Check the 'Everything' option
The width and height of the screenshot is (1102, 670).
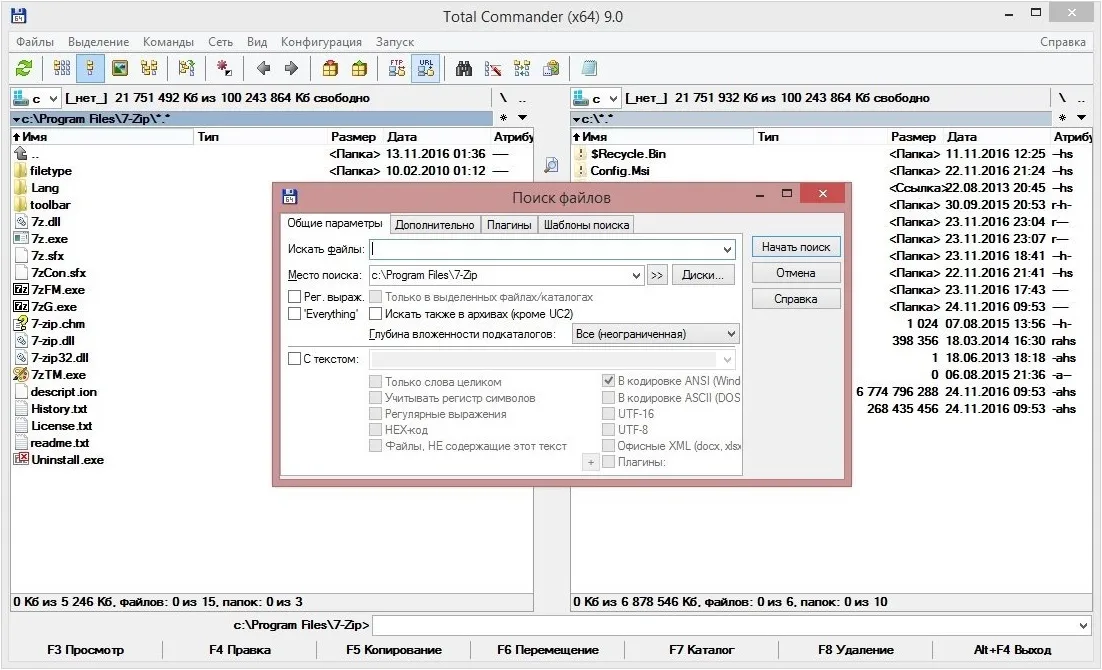(x=294, y=314)
